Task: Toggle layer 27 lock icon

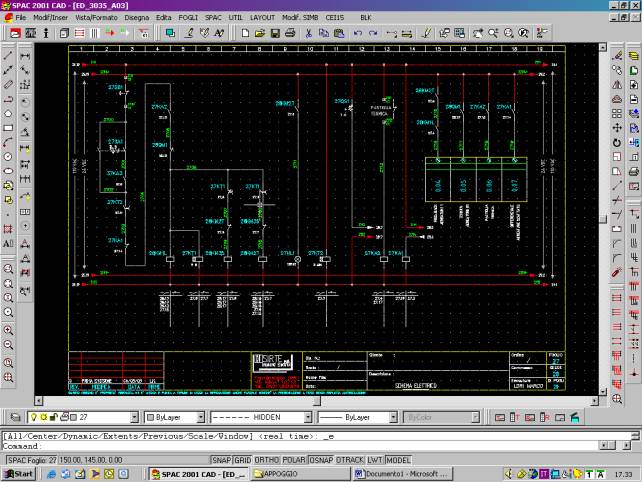Action: click(x=54, y=417)
